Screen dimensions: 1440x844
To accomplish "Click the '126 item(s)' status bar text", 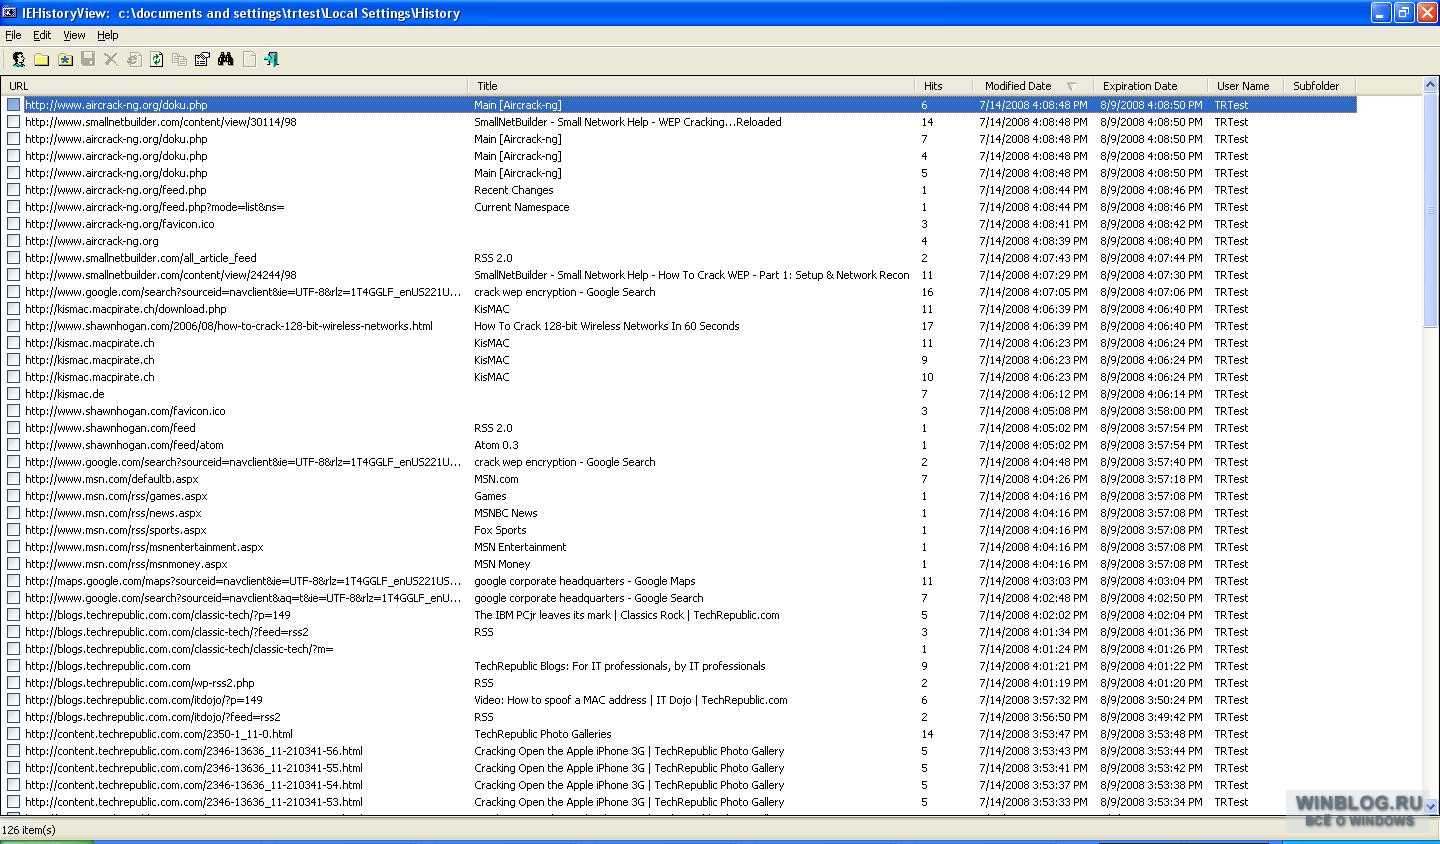I will pos(29,830).
